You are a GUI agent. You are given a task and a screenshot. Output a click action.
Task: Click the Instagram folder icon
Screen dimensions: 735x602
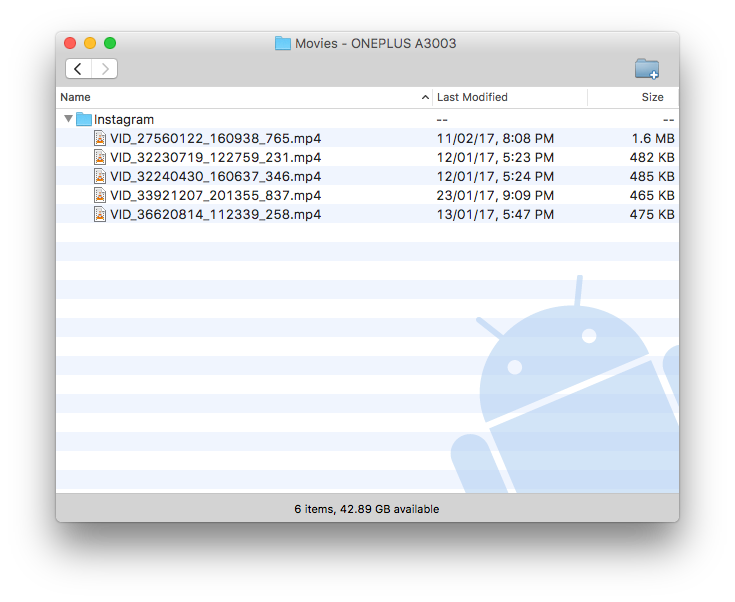click(84, 120)
